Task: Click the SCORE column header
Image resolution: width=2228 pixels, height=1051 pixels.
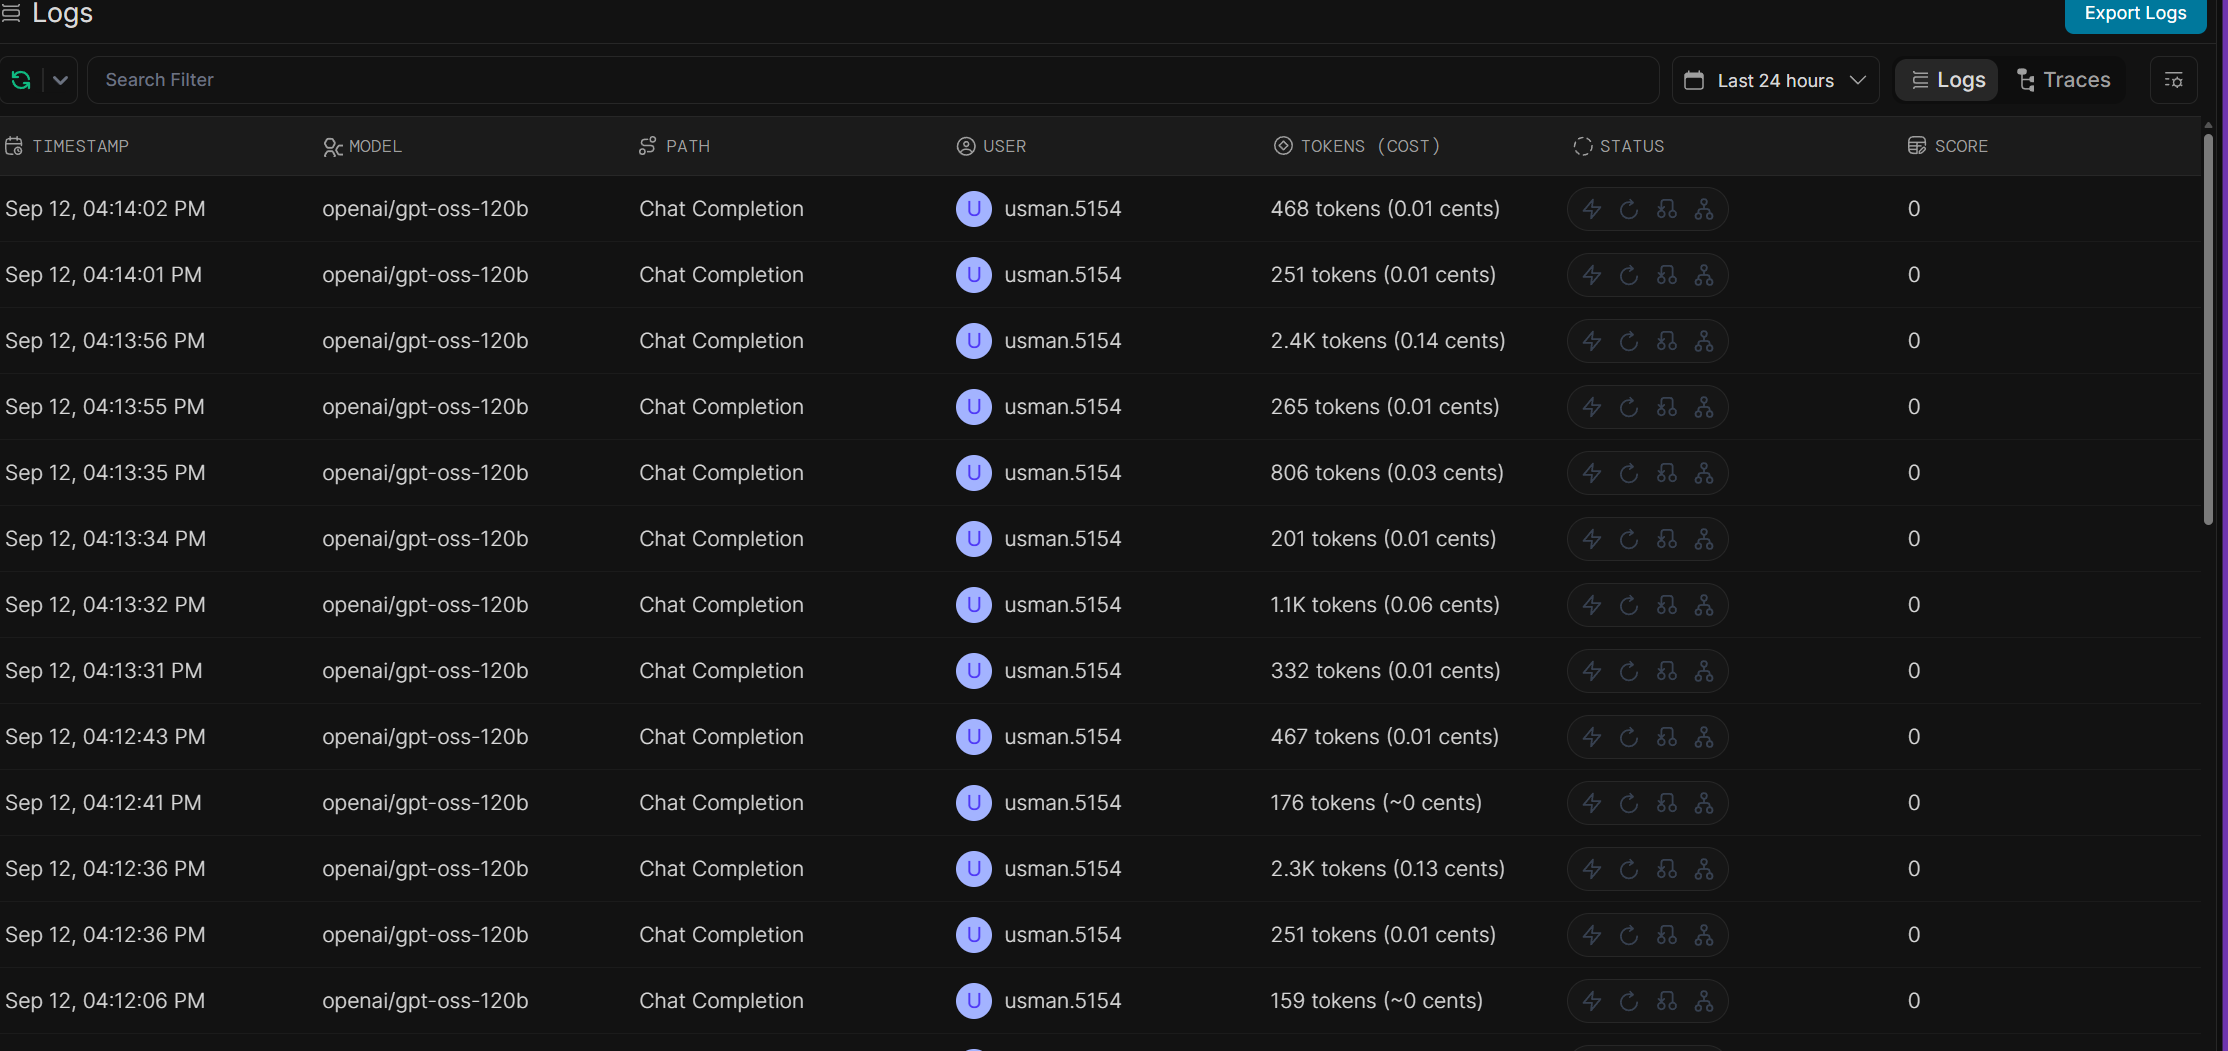Action: coord(1948,146)
